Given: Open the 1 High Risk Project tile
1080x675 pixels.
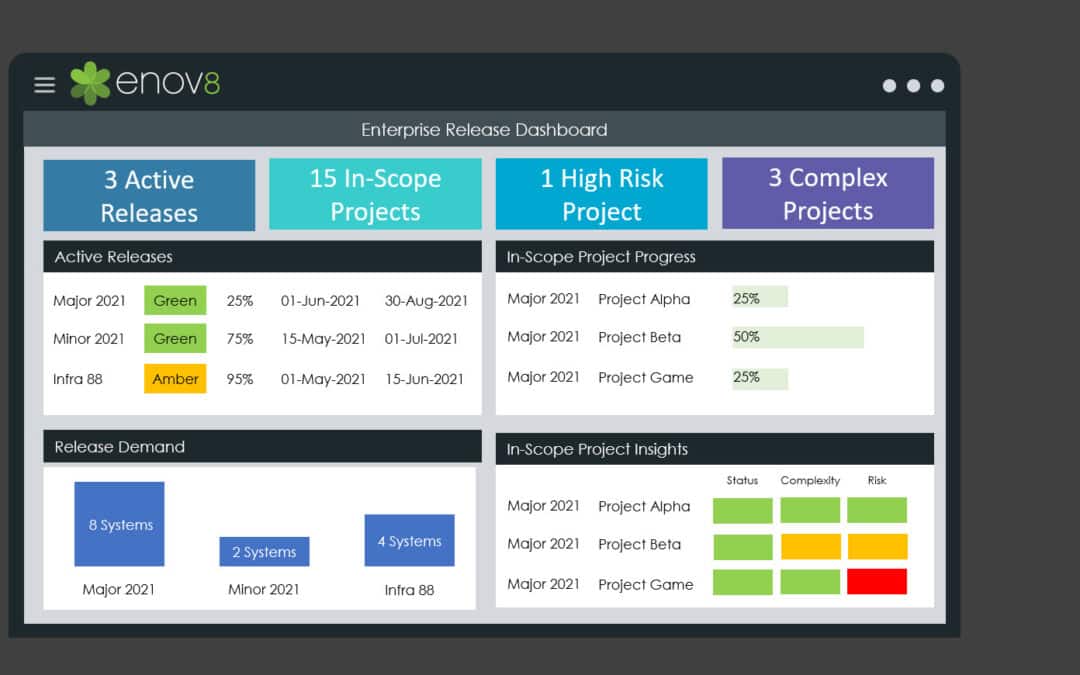Looking at the screenshot, I should (601, 194).
